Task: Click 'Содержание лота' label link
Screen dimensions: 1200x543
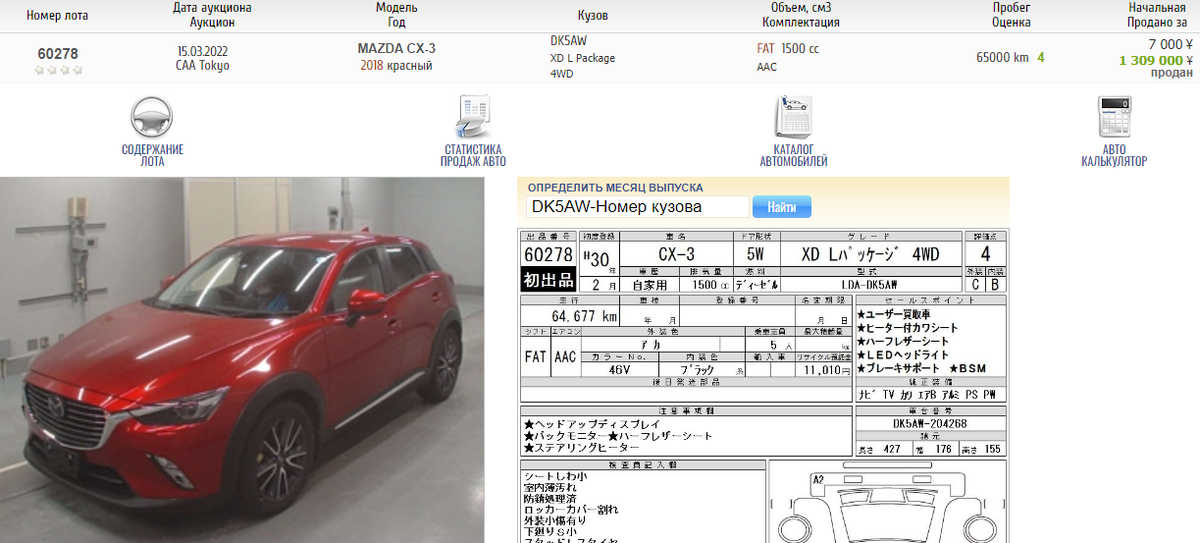Action: [x=153, y=155]
